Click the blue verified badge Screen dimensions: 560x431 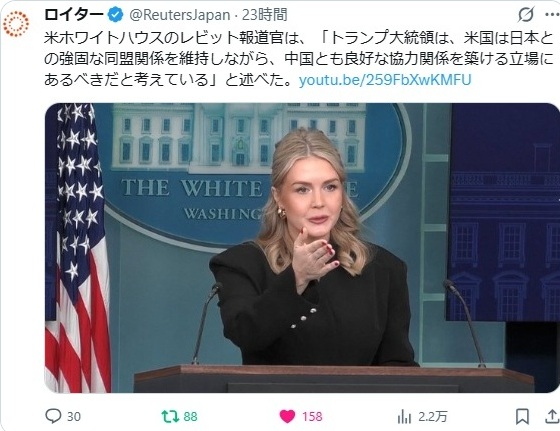coord(115,15)
